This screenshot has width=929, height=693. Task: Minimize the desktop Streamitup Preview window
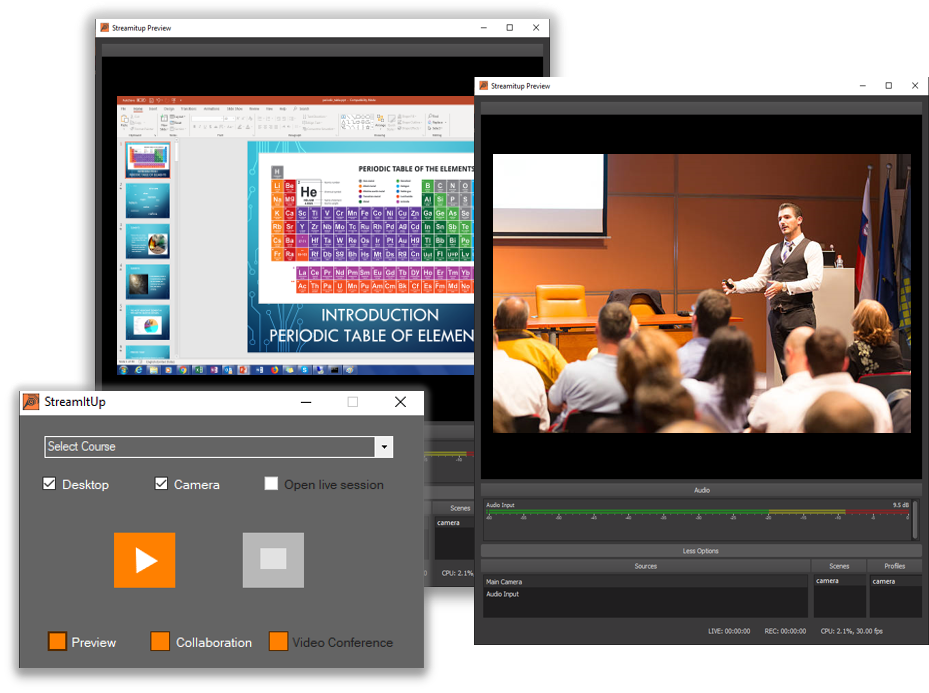click(483, 28)
